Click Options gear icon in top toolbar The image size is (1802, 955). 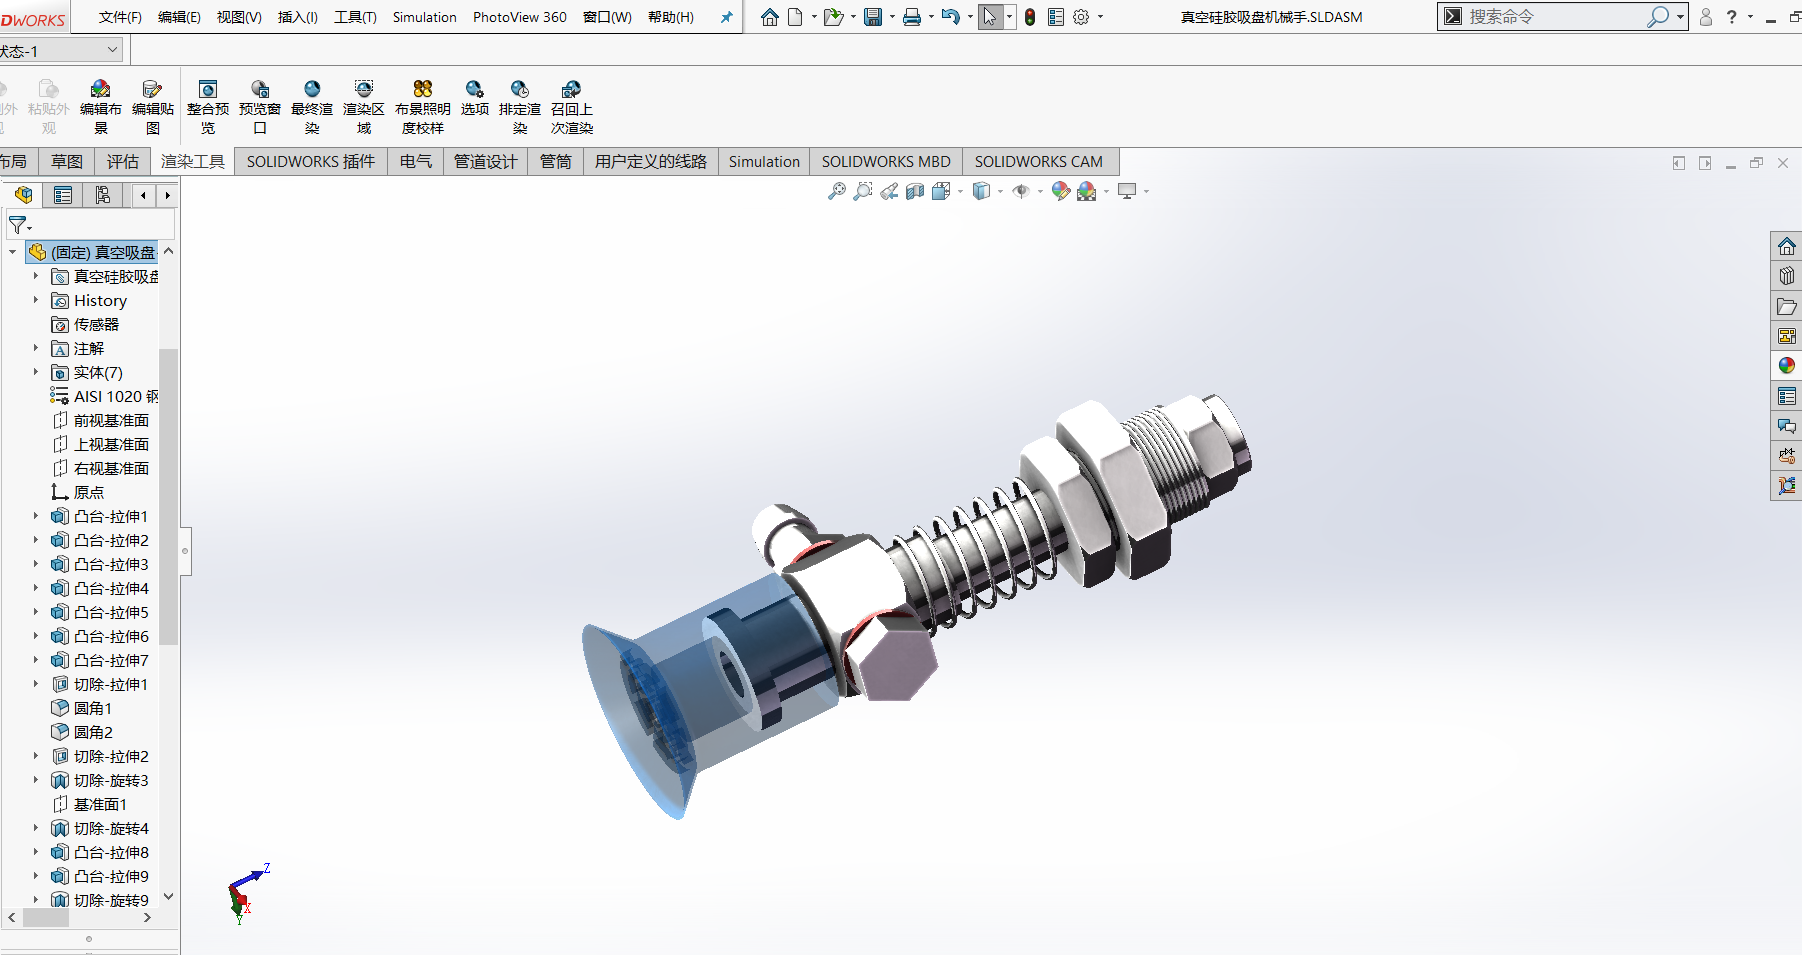tap(1081, 17)
